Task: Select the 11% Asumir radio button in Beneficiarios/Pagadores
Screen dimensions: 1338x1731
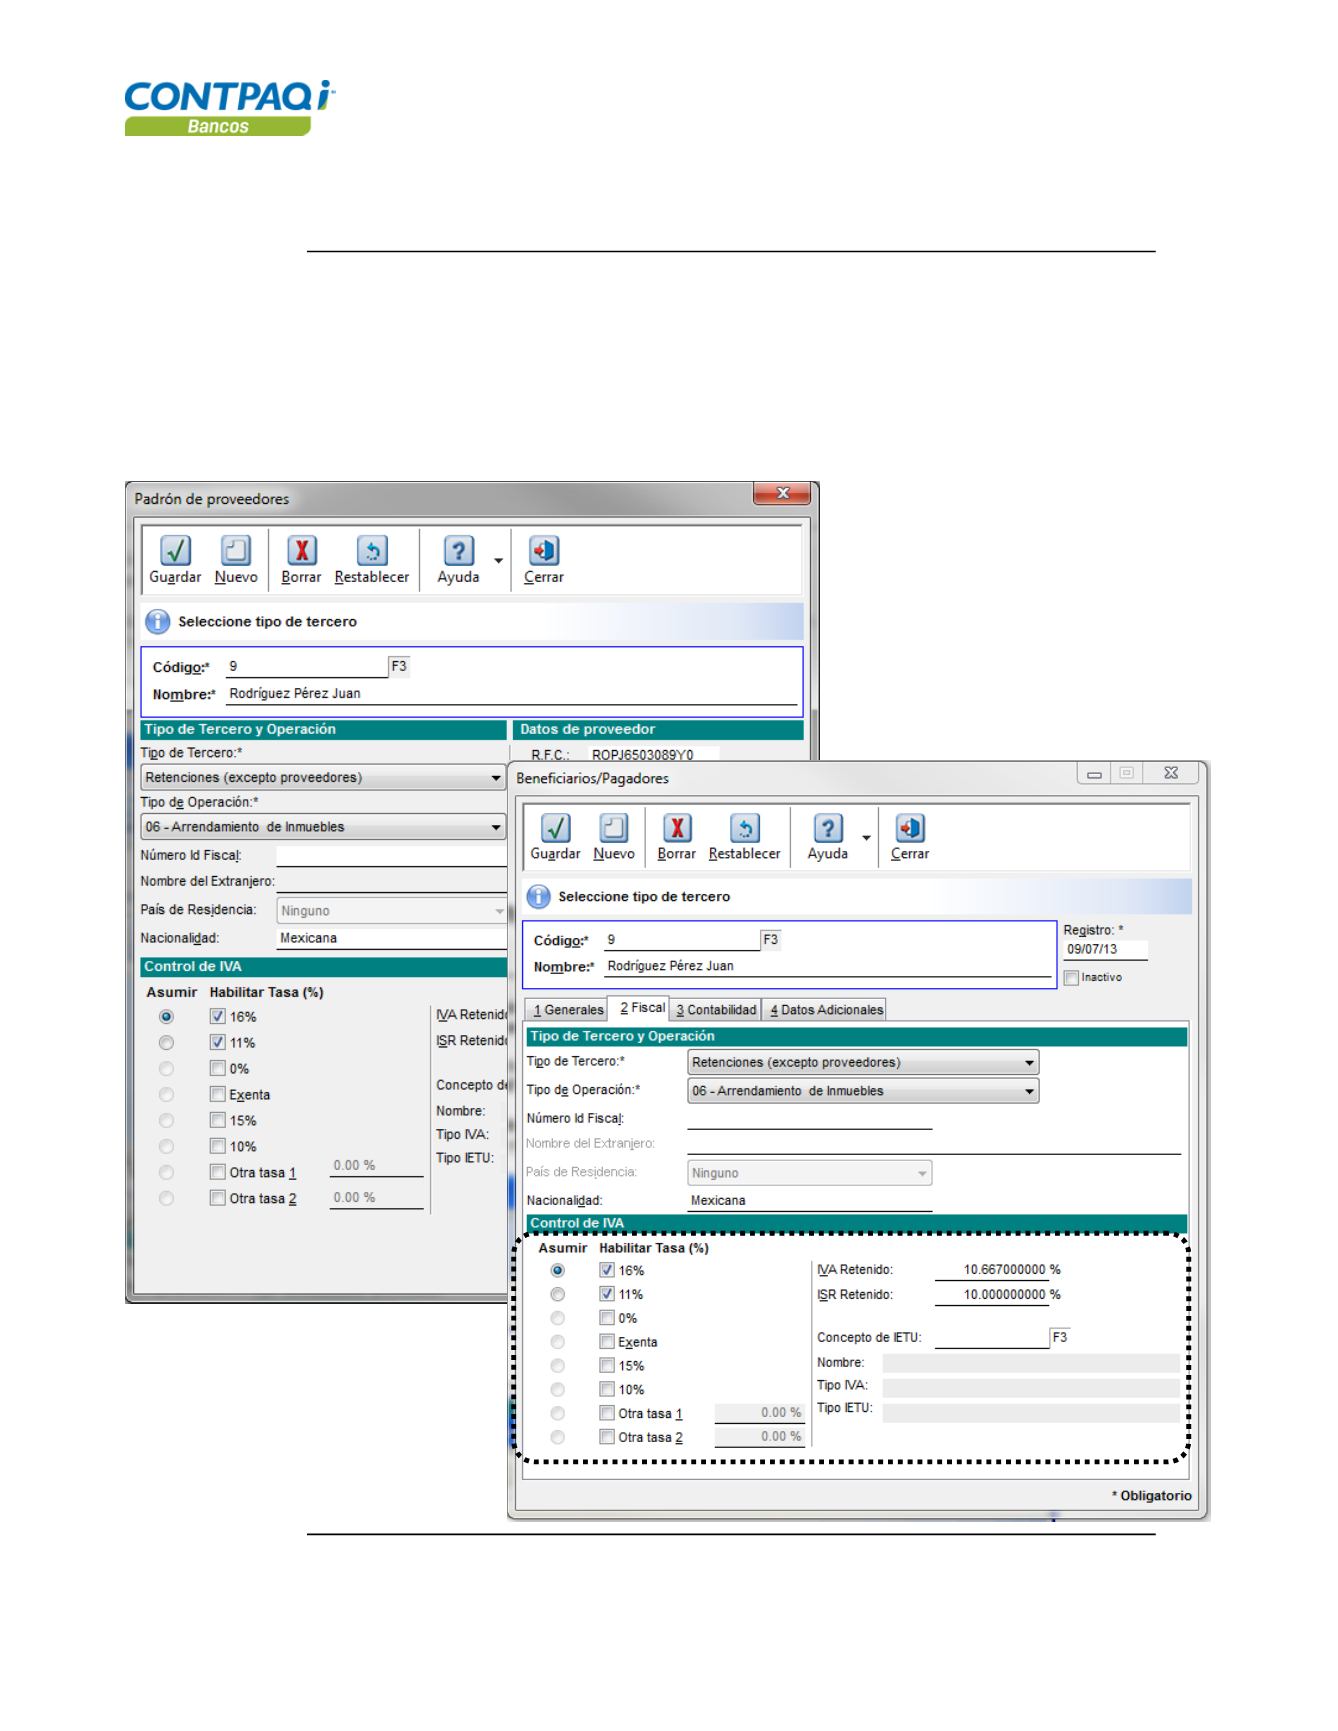Action: pos(558,1294)
